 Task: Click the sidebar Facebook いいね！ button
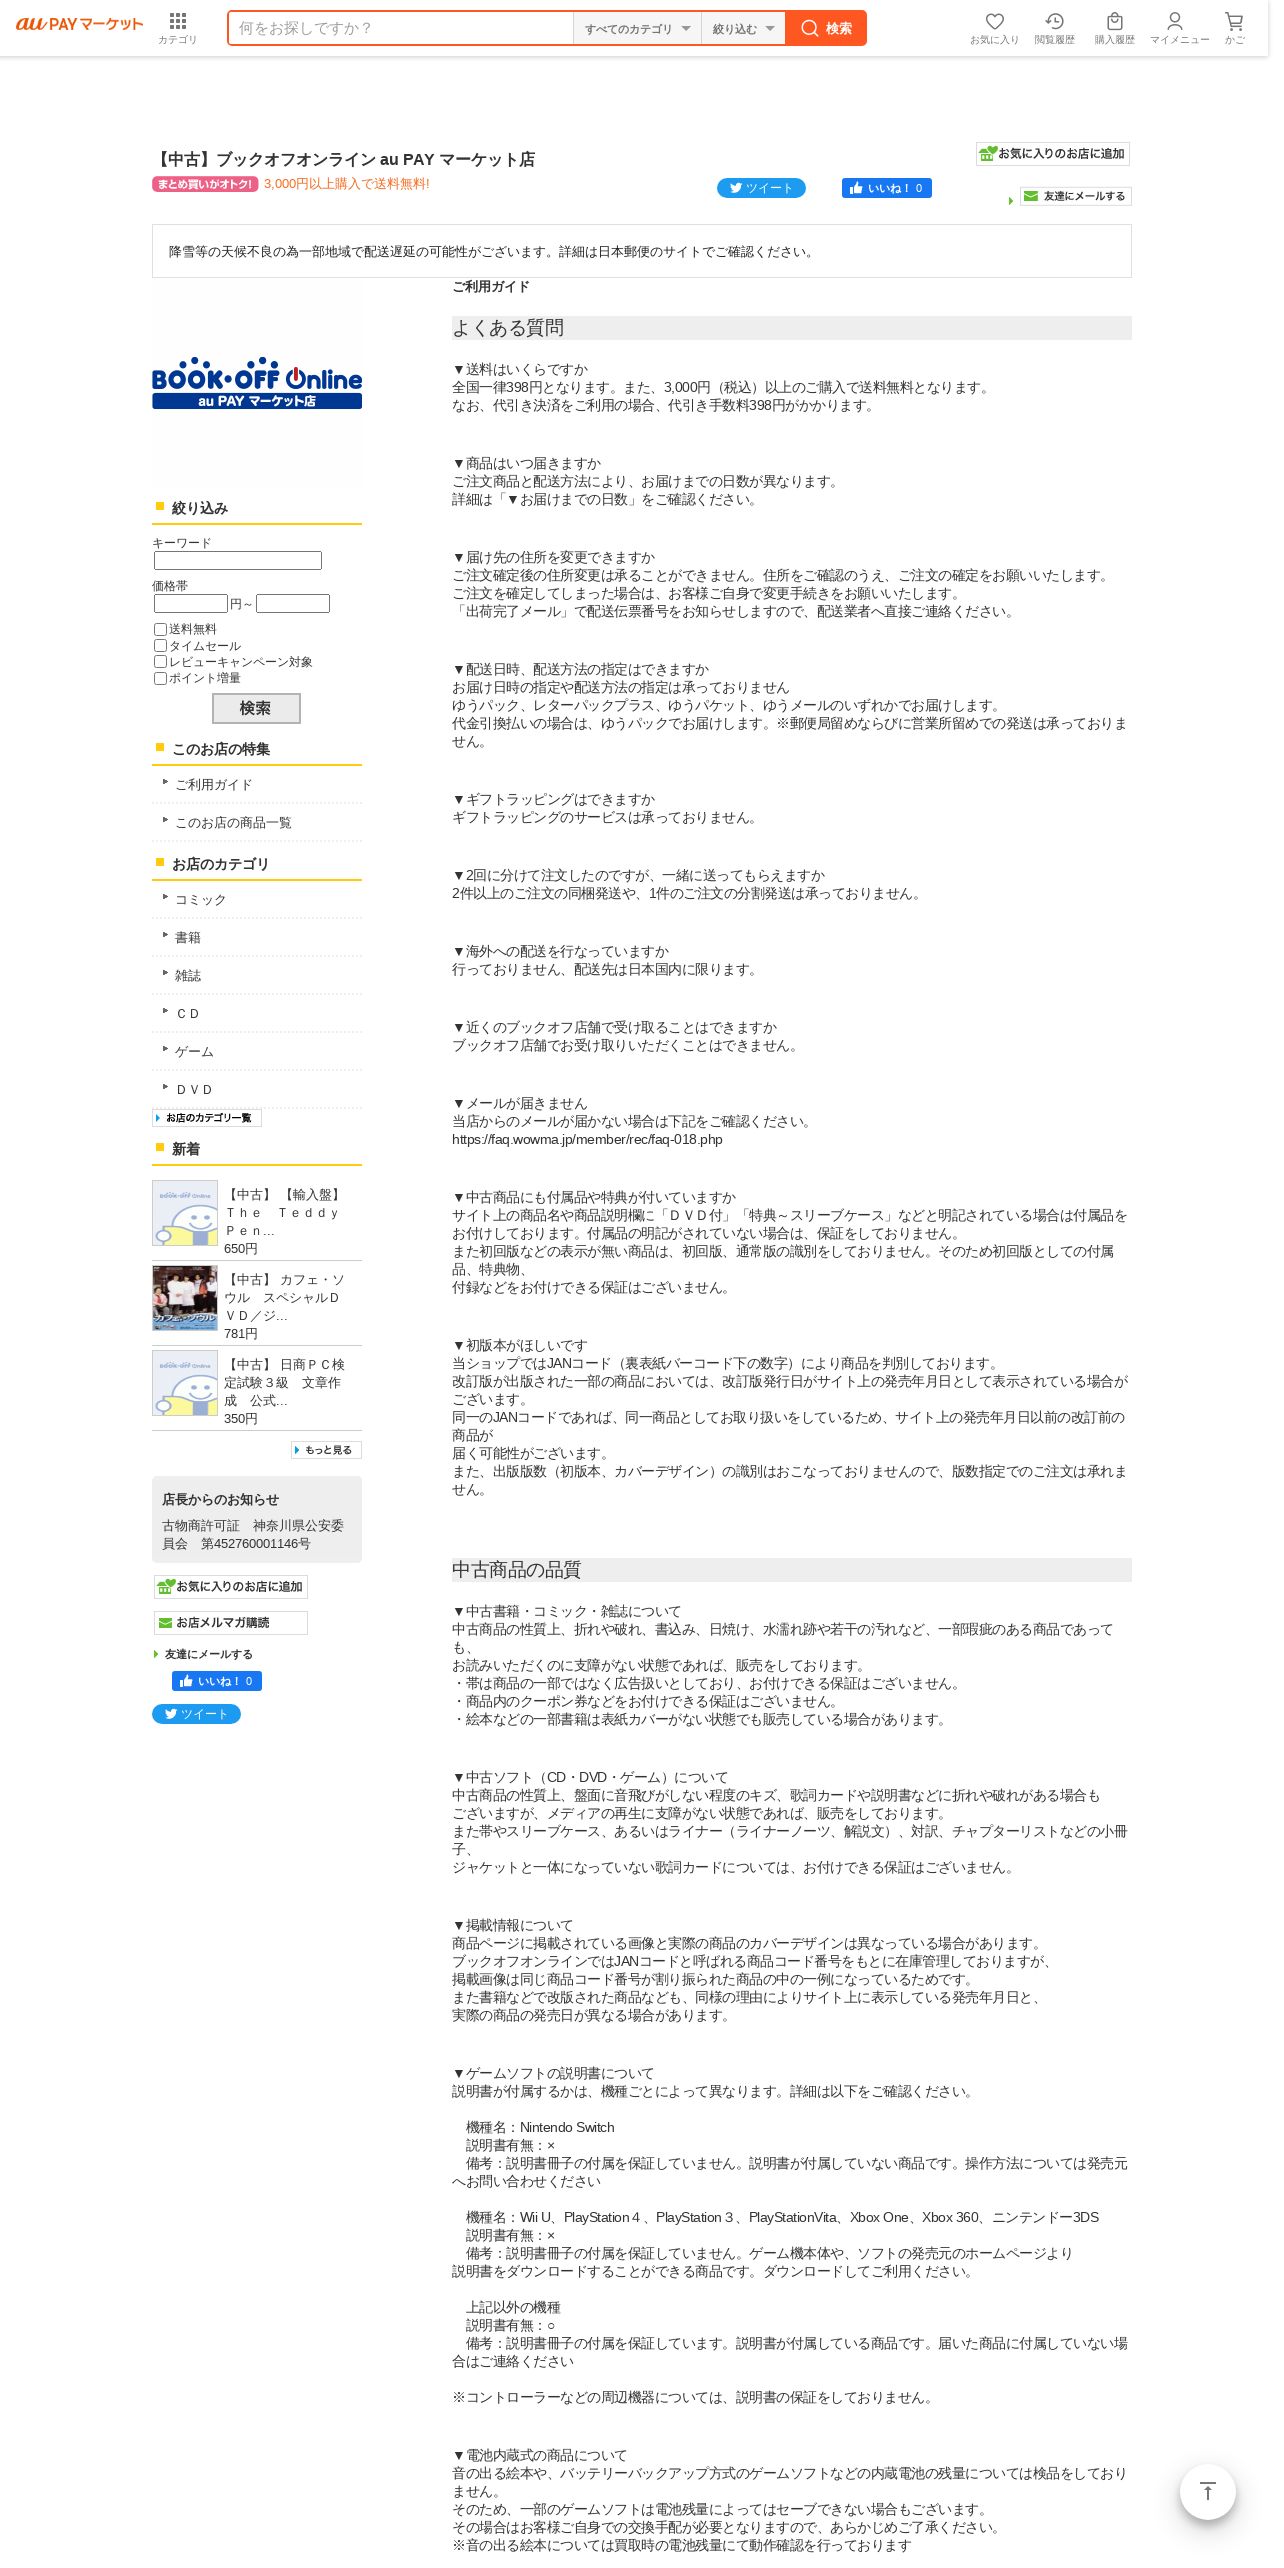click(x=217, y=1682)
